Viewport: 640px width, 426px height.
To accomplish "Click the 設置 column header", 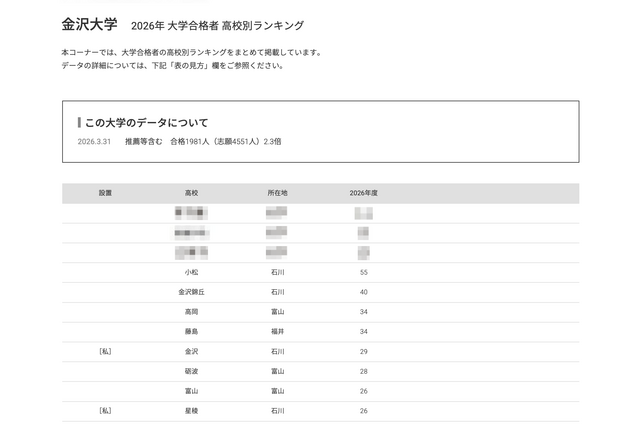I will [x=105, y=193].
